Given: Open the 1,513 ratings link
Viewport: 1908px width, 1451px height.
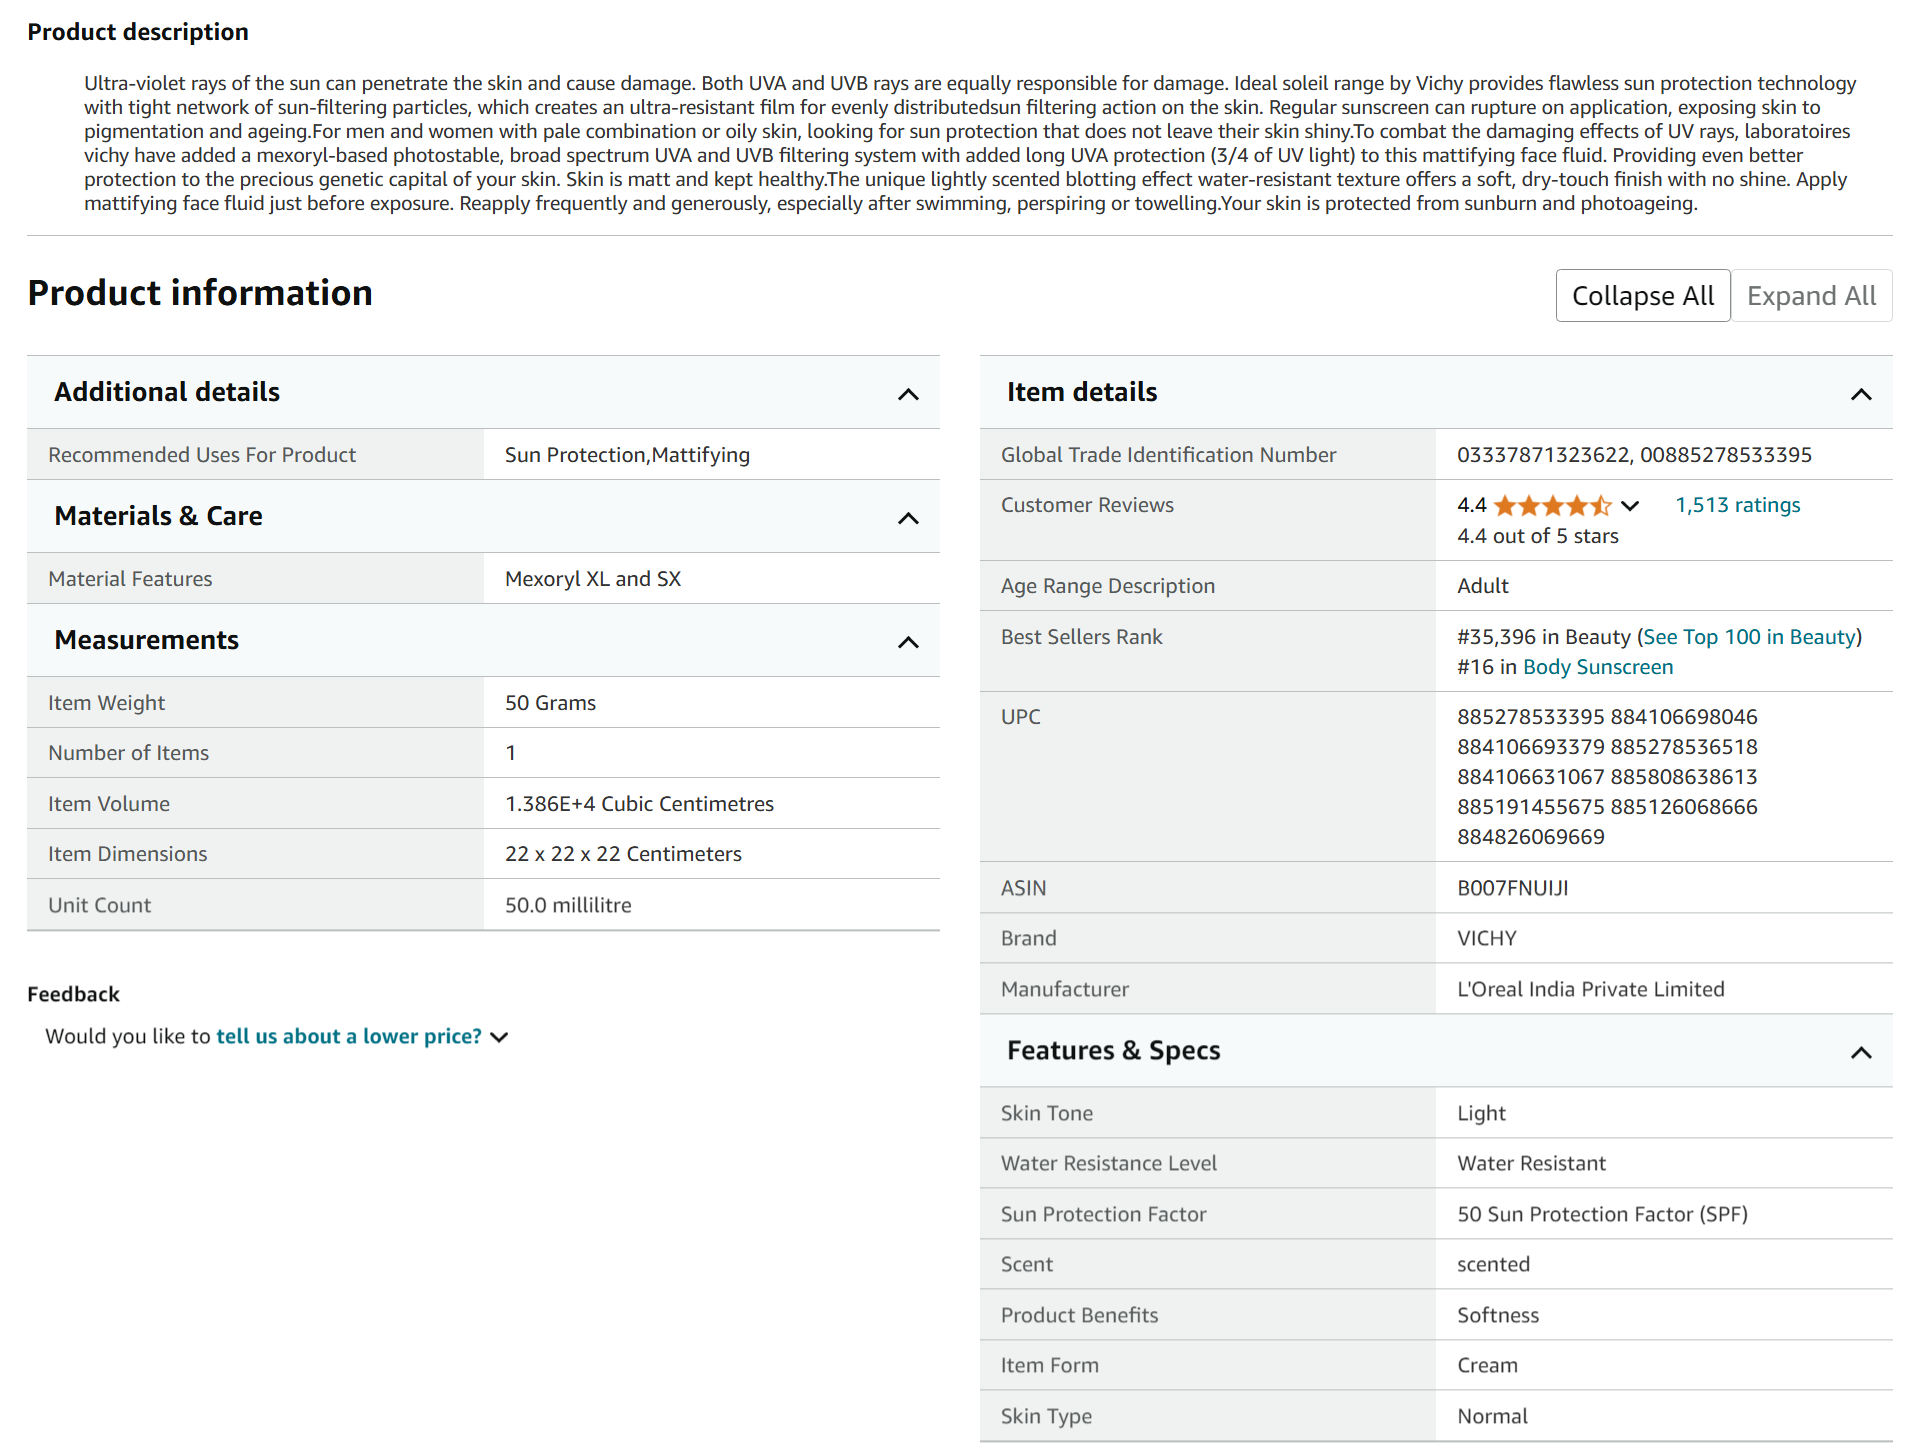Looking at the screenshot, I should (1737, 505).
